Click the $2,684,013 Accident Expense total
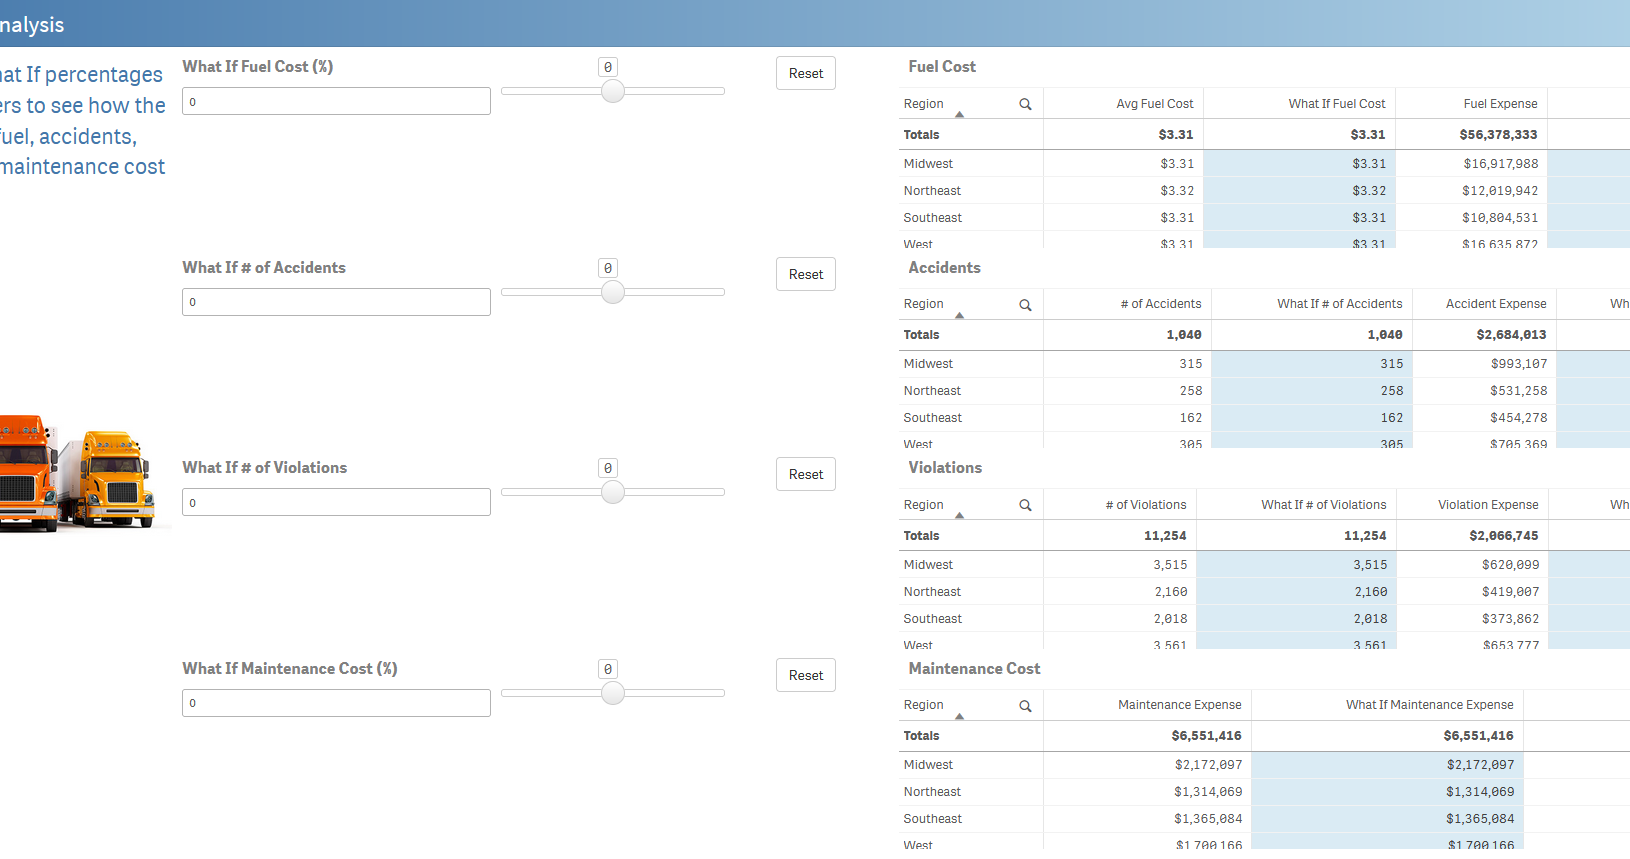This screenshot has width=1630, height=859. coord(1511,335)
